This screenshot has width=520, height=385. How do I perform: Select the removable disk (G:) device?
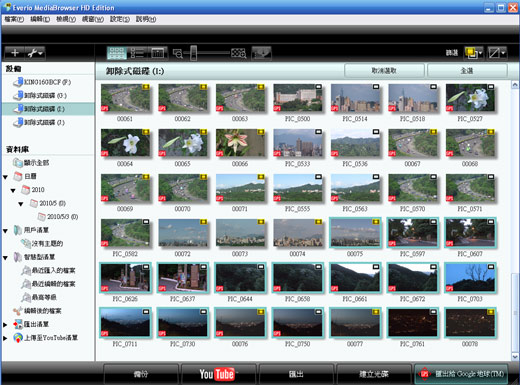(x=48, y=96)
